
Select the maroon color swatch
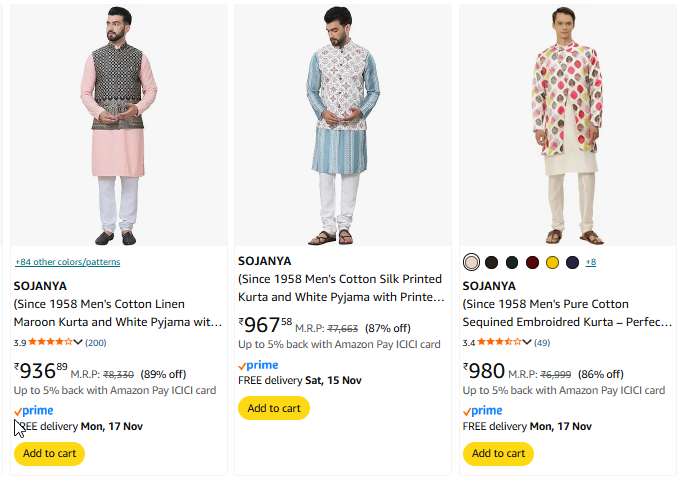point(532,262)
